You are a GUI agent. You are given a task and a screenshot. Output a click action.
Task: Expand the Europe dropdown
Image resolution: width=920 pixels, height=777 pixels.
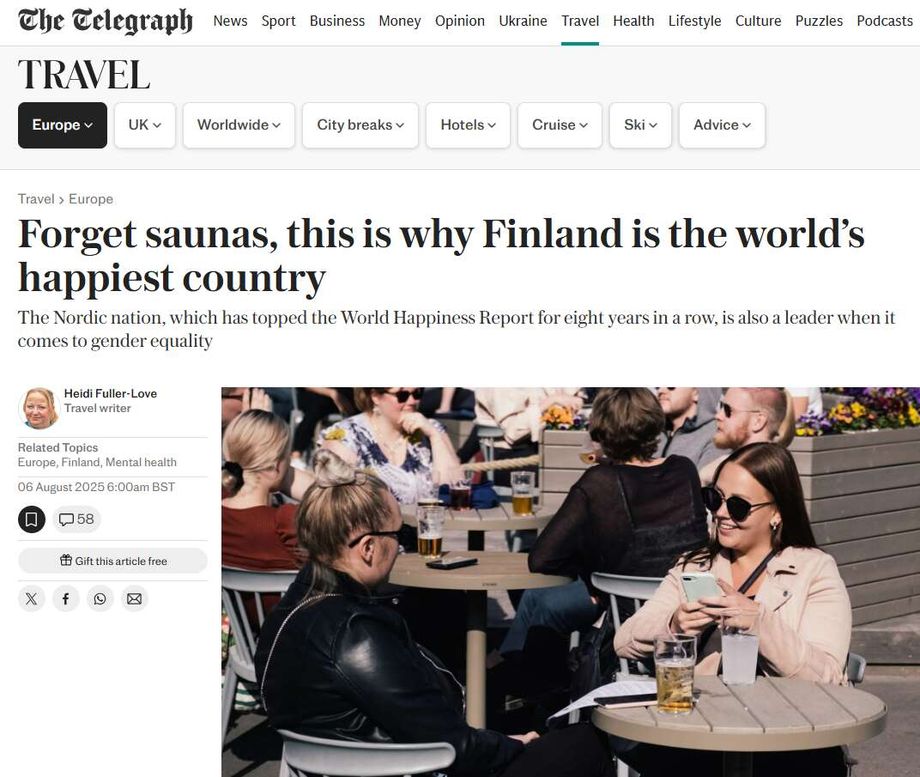point(62,125)
